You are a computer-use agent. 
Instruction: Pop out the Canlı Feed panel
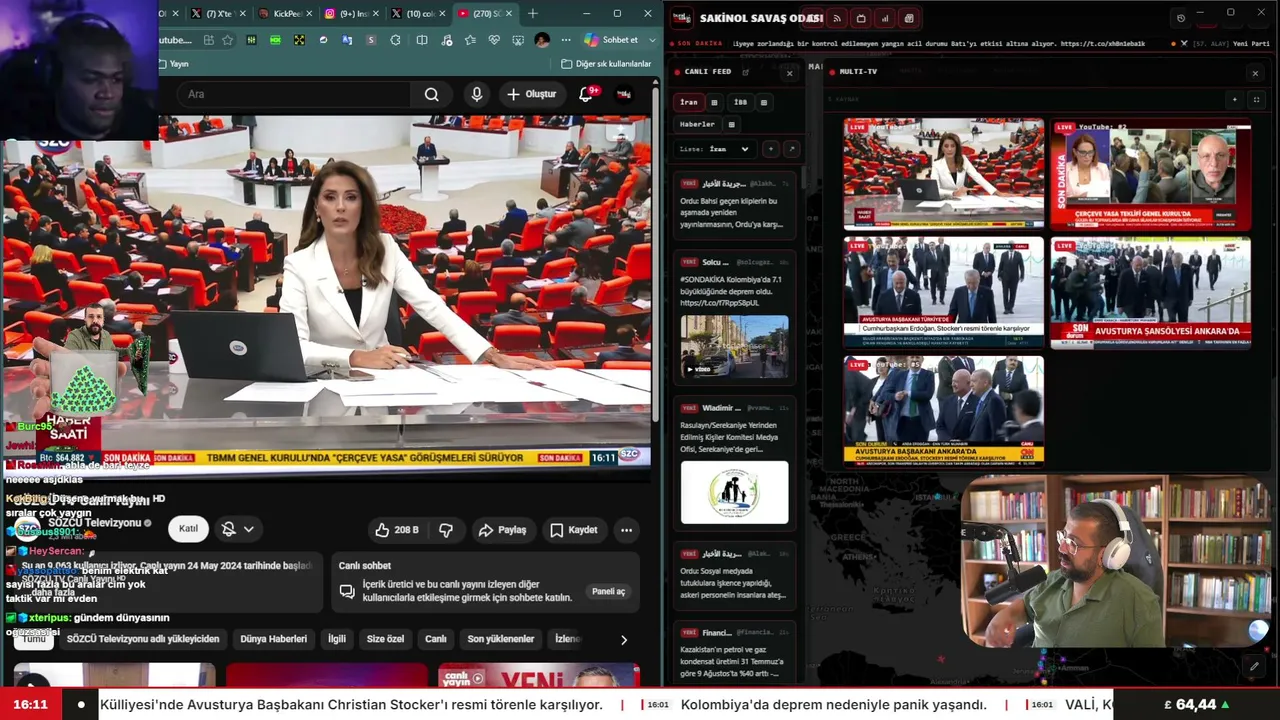tap(746, 72)
